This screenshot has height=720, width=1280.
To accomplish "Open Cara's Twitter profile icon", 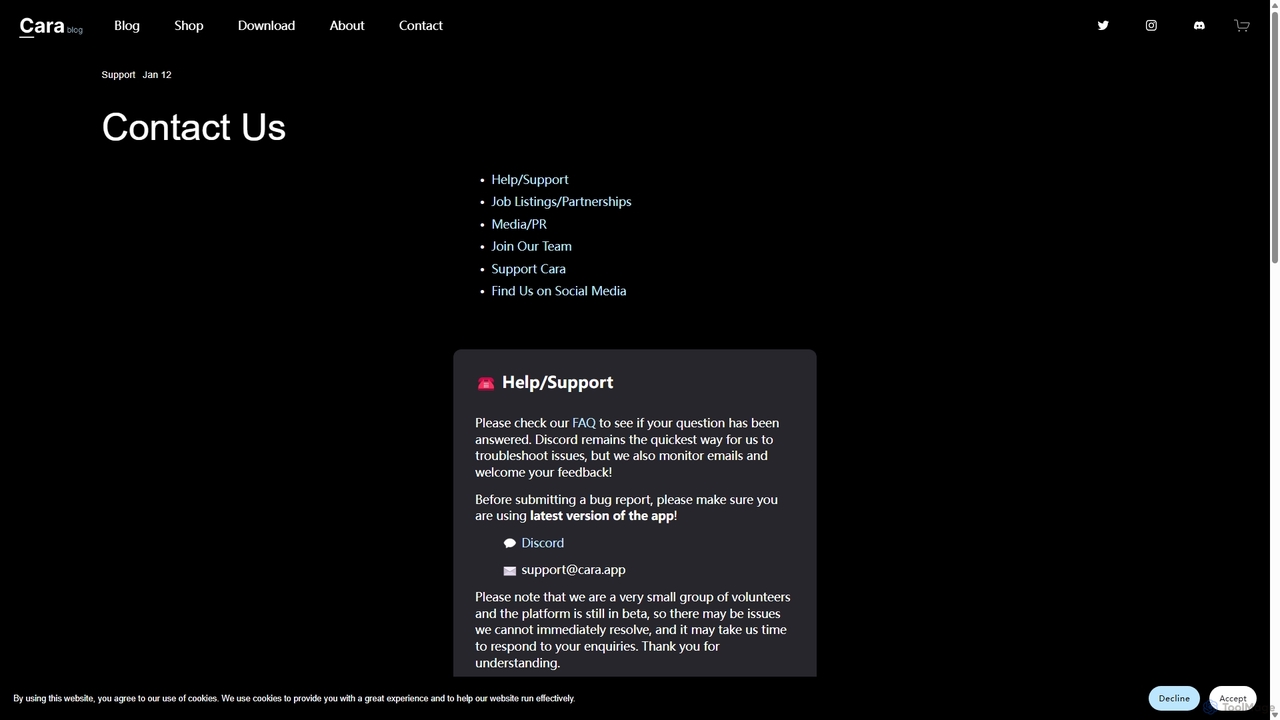I will (1103, 26).
